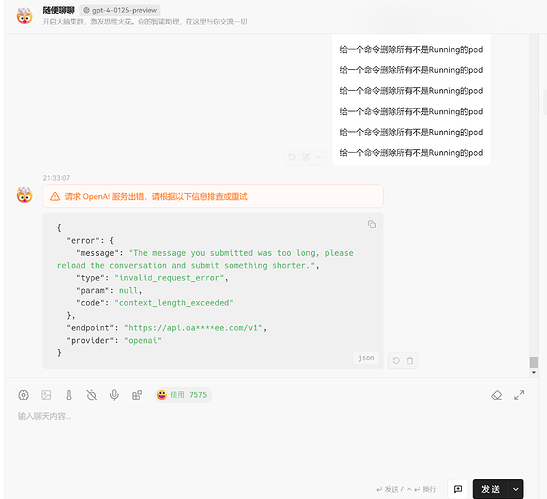Toggle the history message limit icon

point(91,395)
